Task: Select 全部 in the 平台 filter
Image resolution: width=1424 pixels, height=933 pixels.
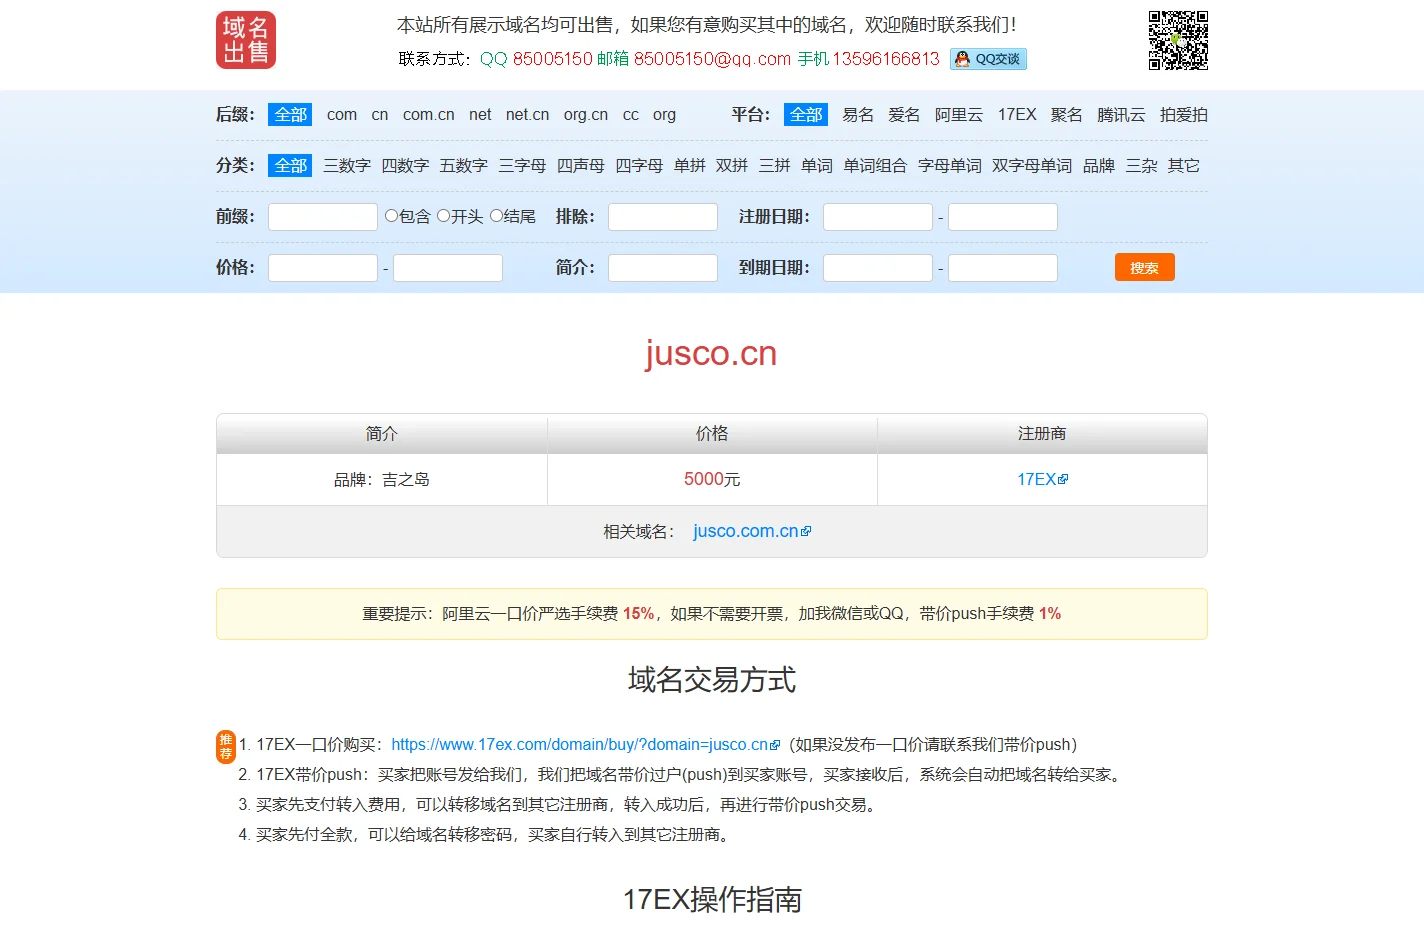Action: point(806,115)
